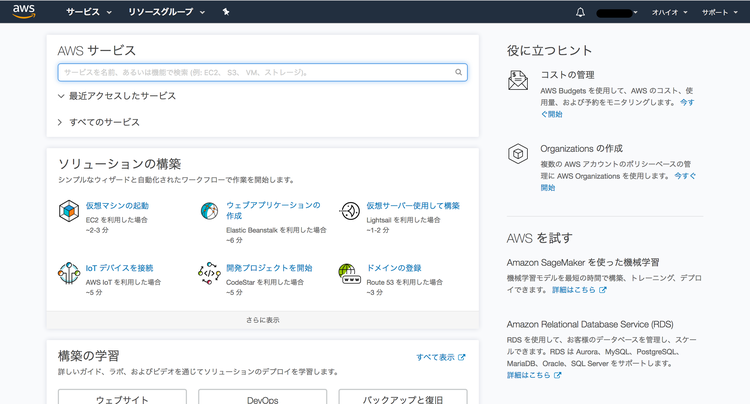Expand すべてのサービス section

(x=99, y=122)
